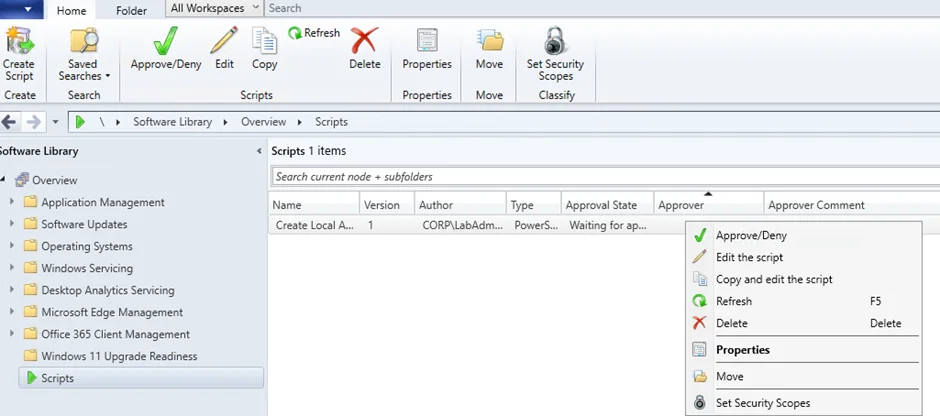
Task: Switch to the Home ribbon tab
Action: pyautogui.click(x=71, y=10)
